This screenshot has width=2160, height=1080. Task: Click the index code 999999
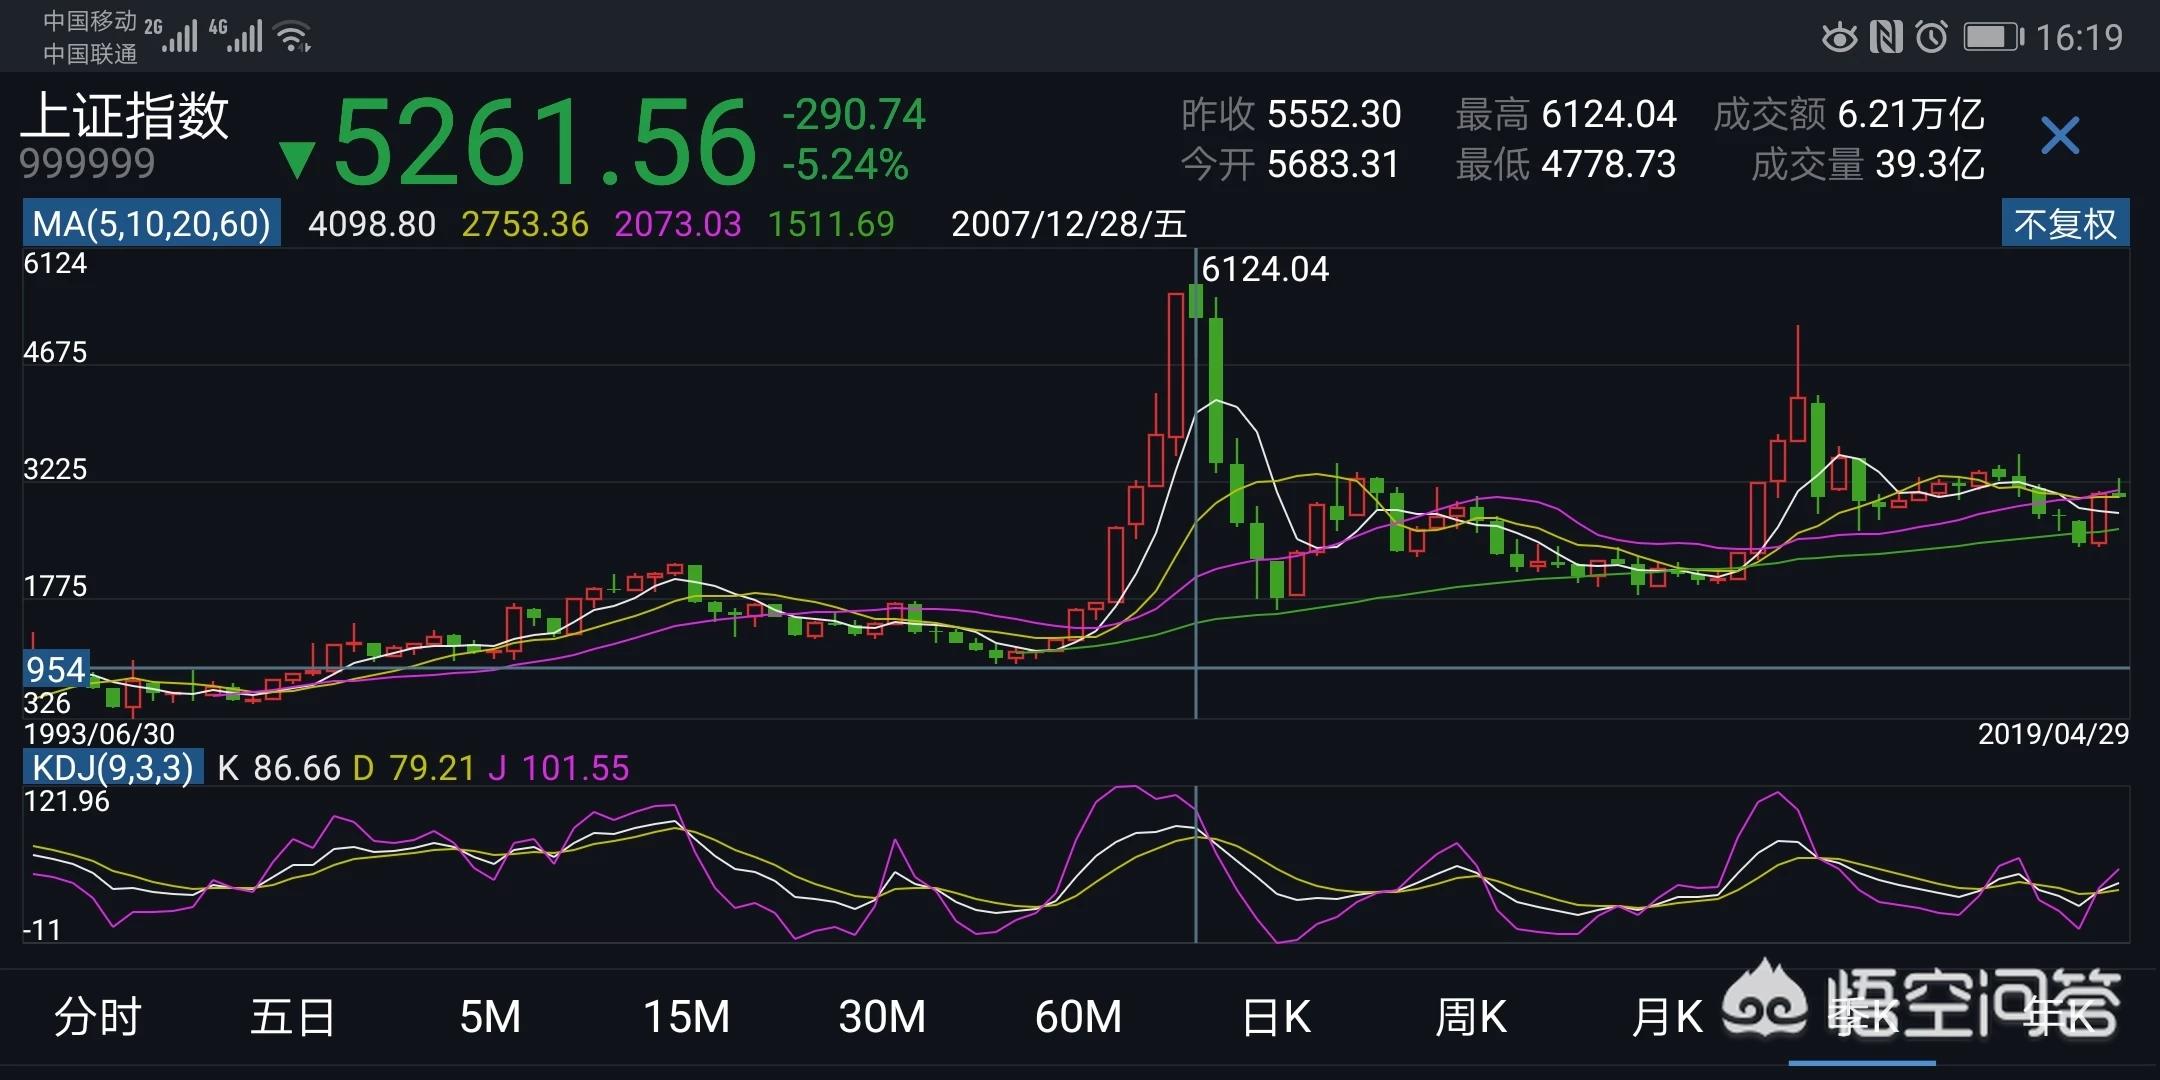tap(88, 164)
